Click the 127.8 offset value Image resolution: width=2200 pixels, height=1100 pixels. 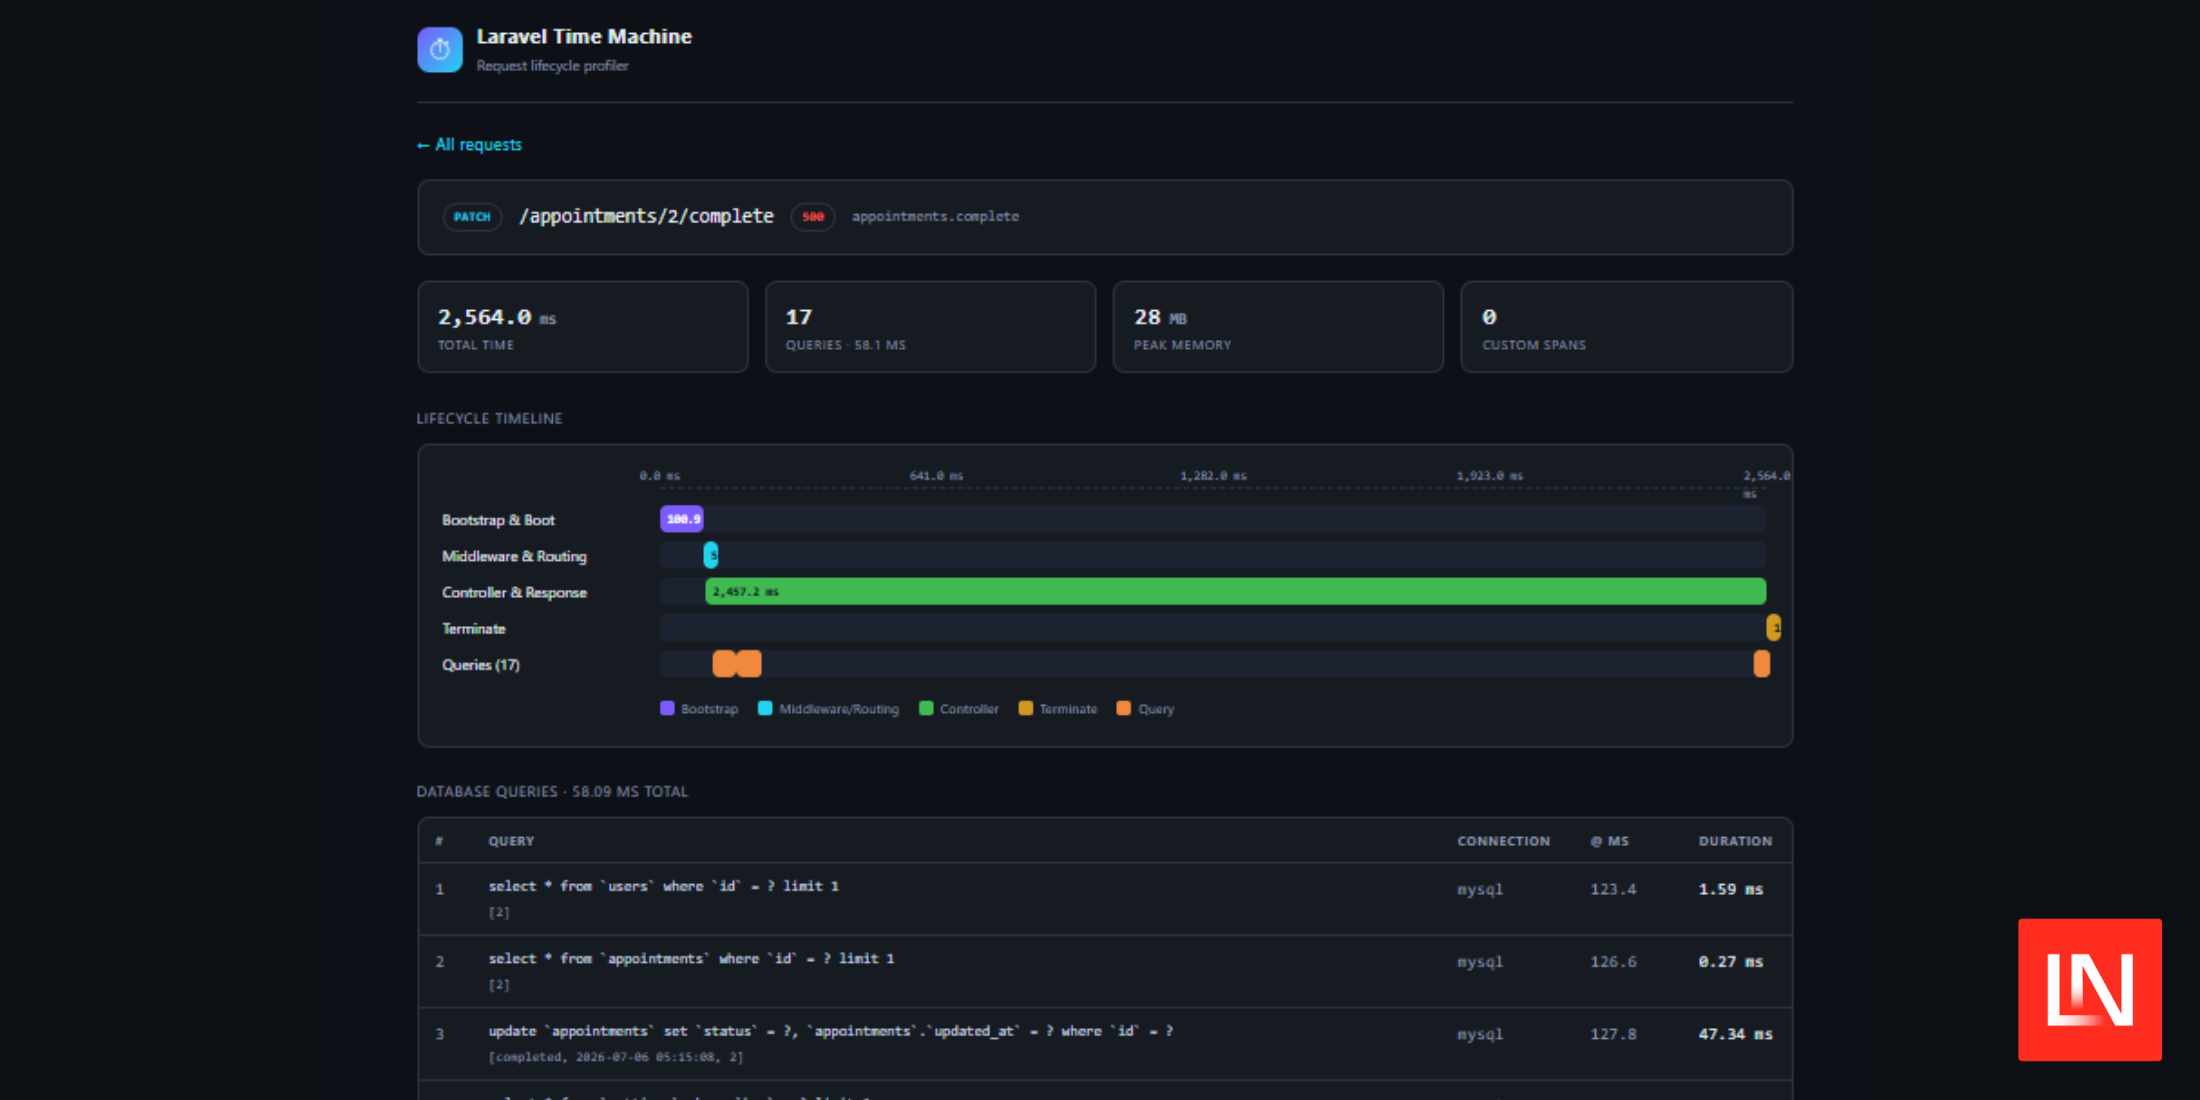pyautogui.click(x=1613, y=1034)
